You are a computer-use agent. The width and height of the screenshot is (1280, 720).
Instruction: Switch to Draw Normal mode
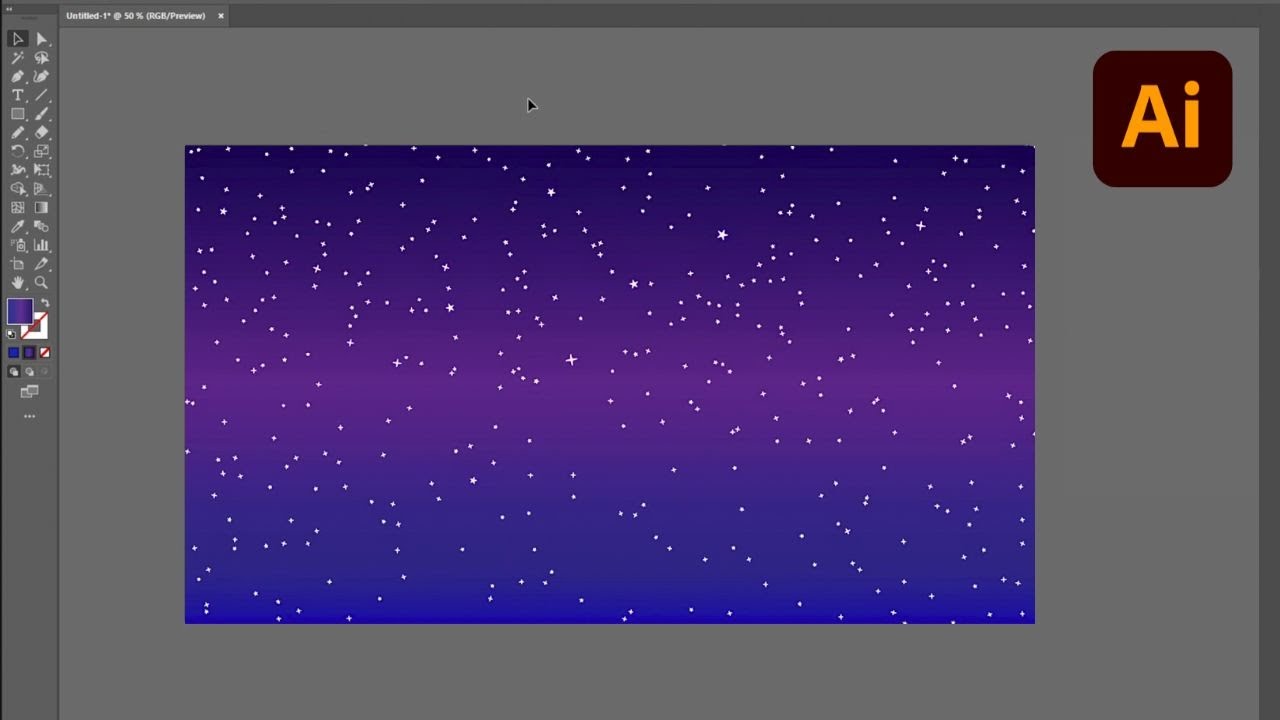14,371
